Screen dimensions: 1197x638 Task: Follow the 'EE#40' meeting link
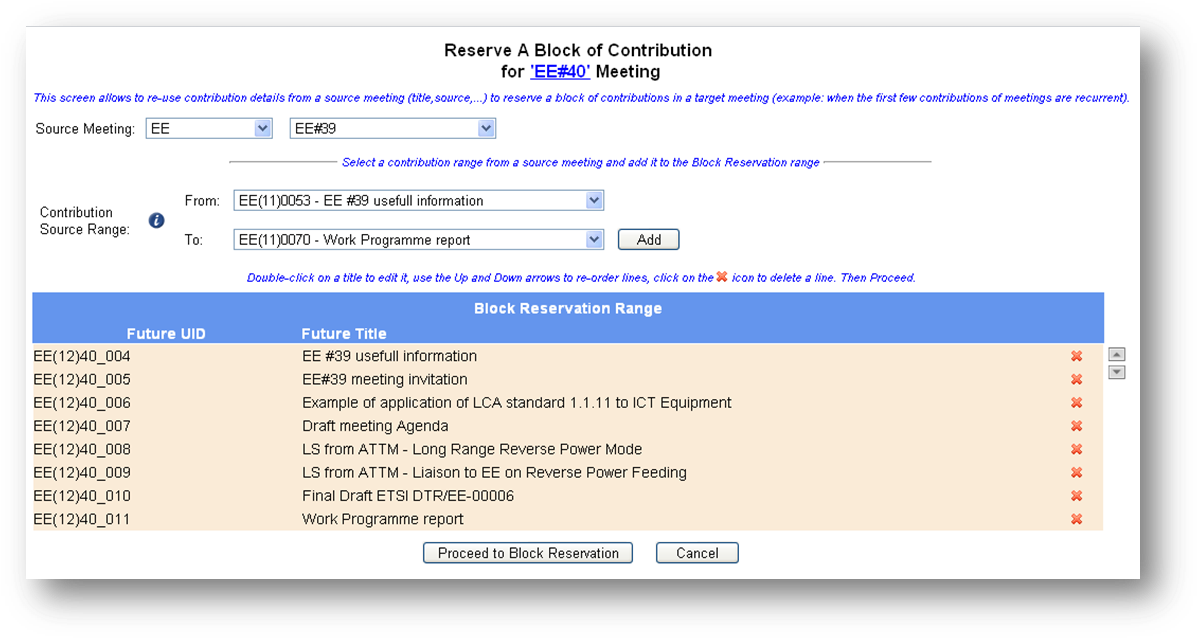pos(560,72)
